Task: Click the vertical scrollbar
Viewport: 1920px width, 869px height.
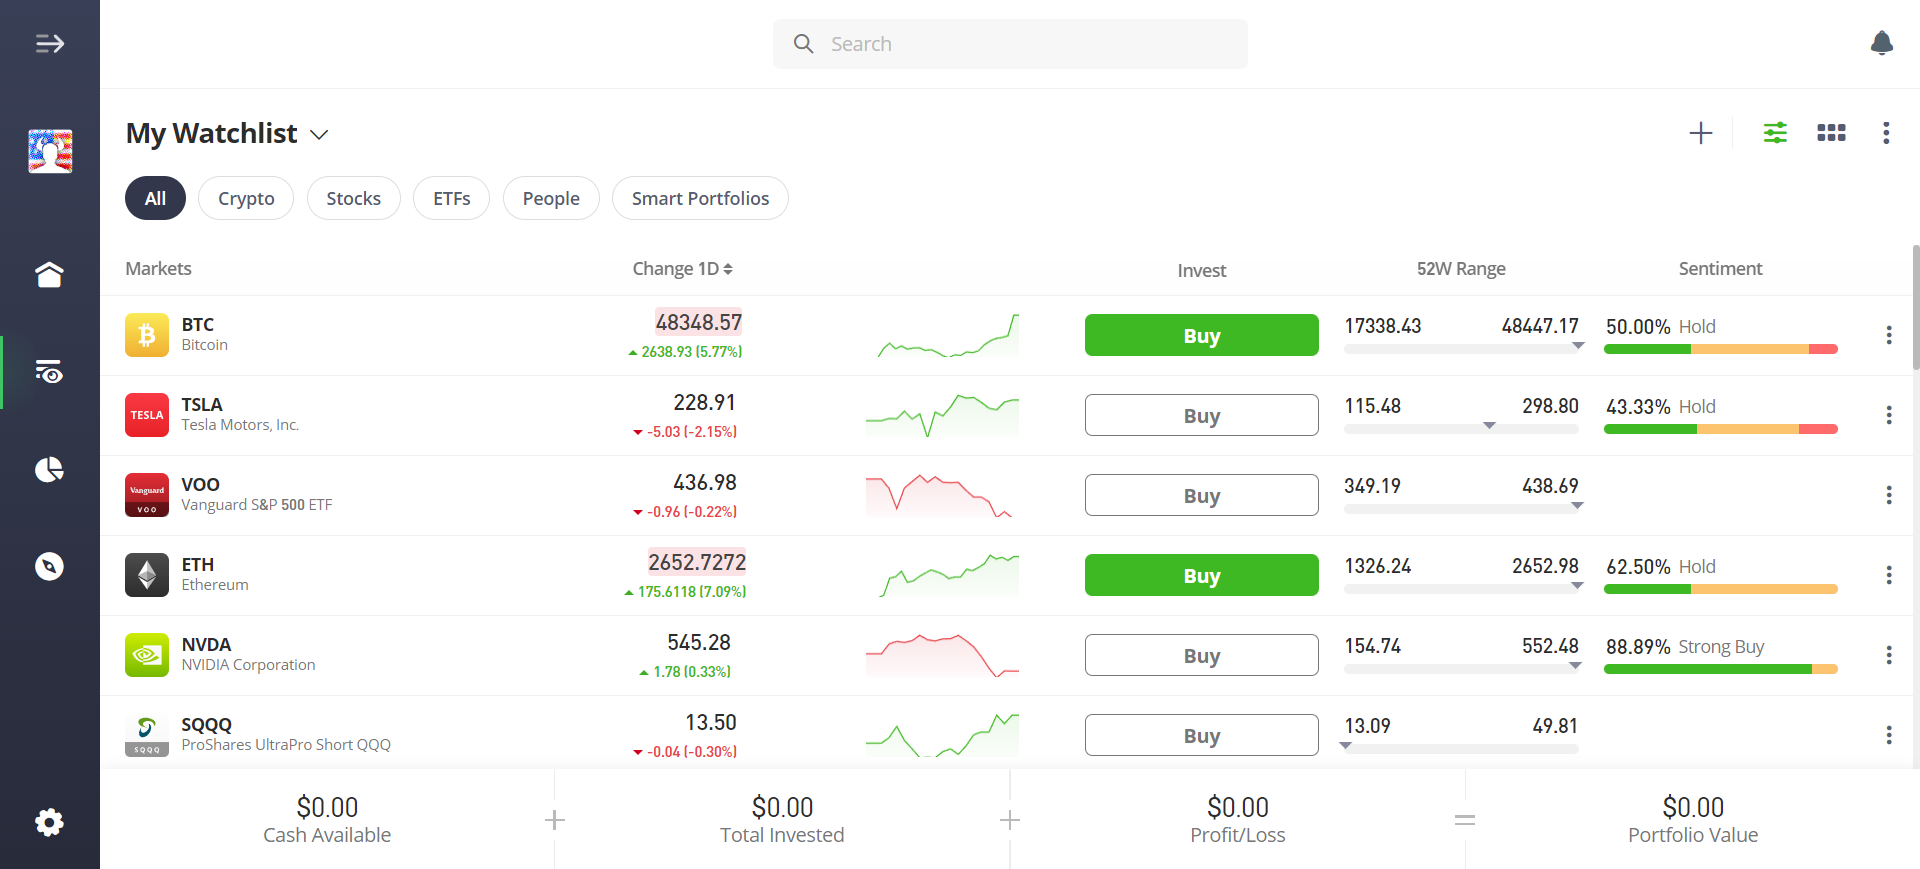Action: (x=1916, y=307)
